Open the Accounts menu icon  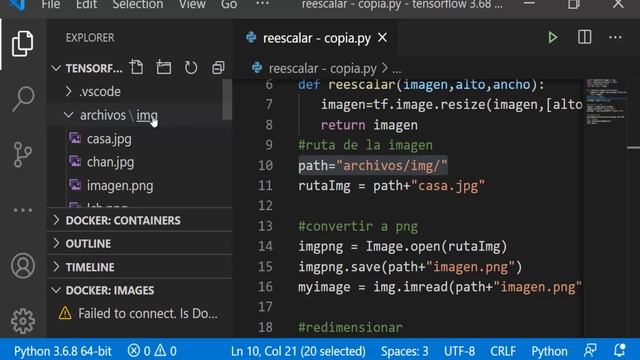click(23, 266)
